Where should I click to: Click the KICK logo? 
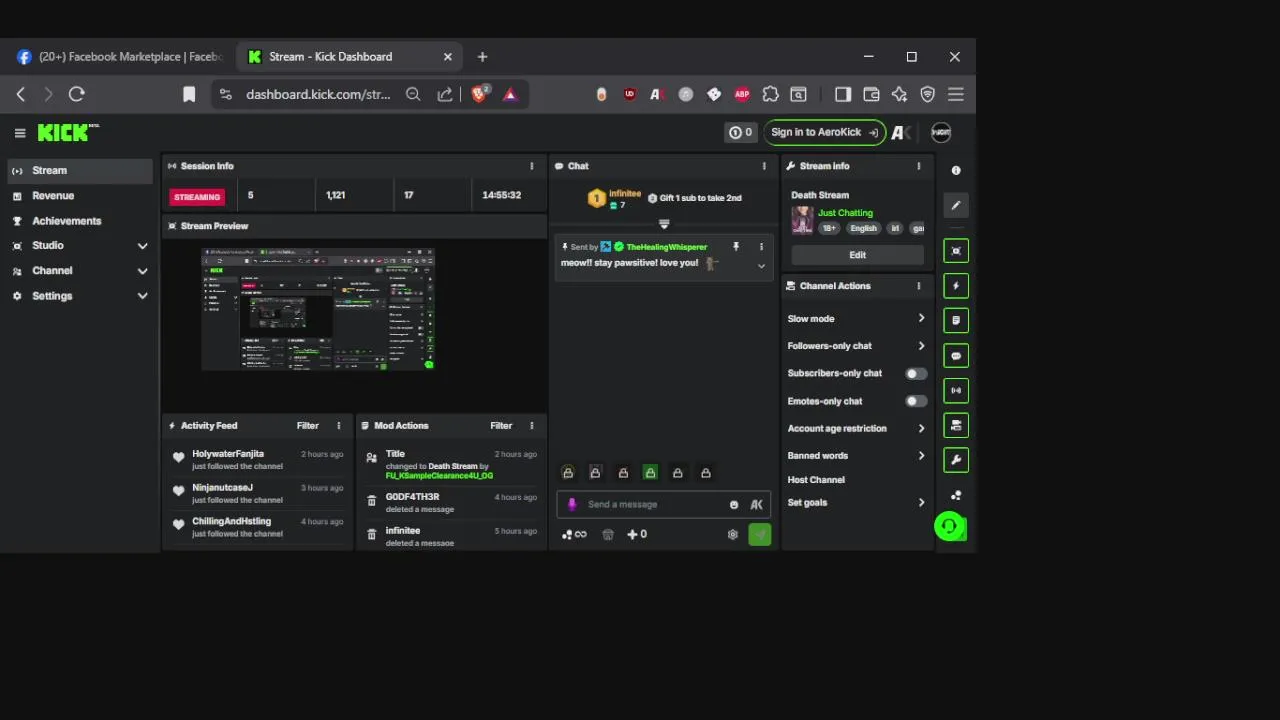[68, 132]
